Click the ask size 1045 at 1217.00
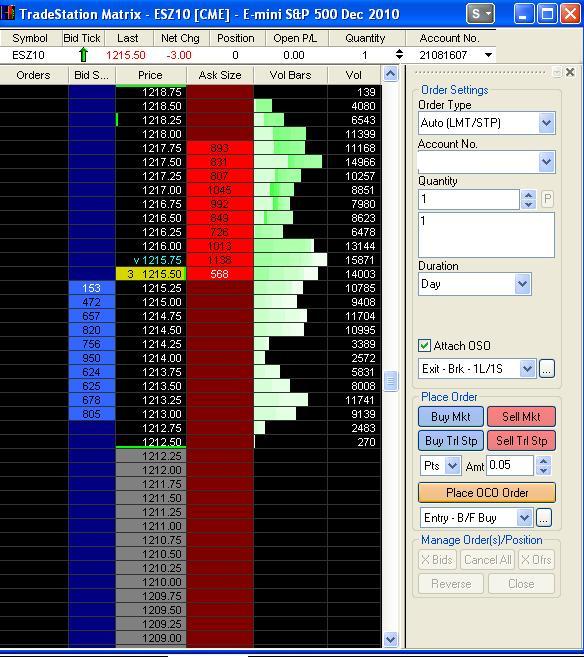 tap(220, 190)
